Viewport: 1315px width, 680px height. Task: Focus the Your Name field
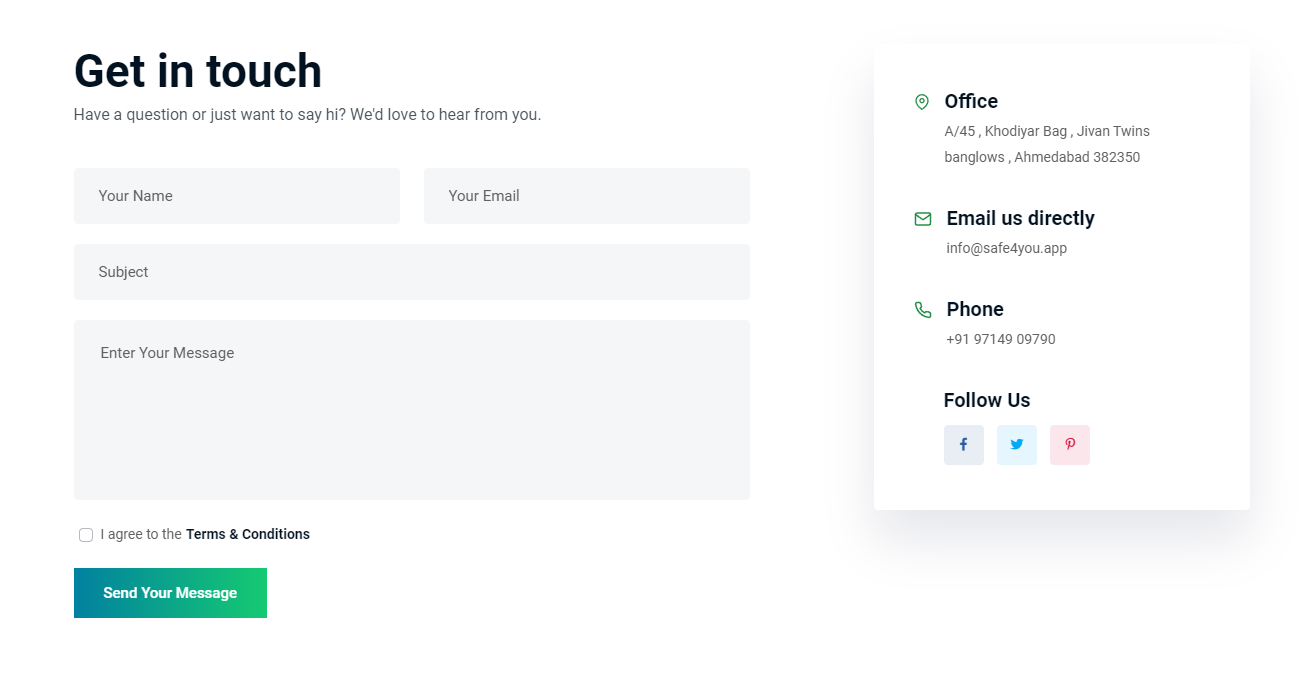pyautogui.click(x=237, y=196)
